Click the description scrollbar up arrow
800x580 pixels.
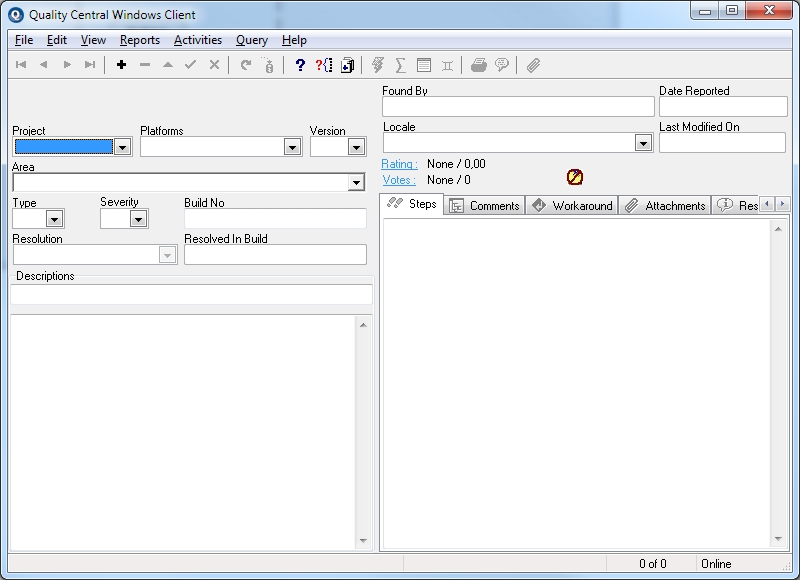[x=363, y=325]
